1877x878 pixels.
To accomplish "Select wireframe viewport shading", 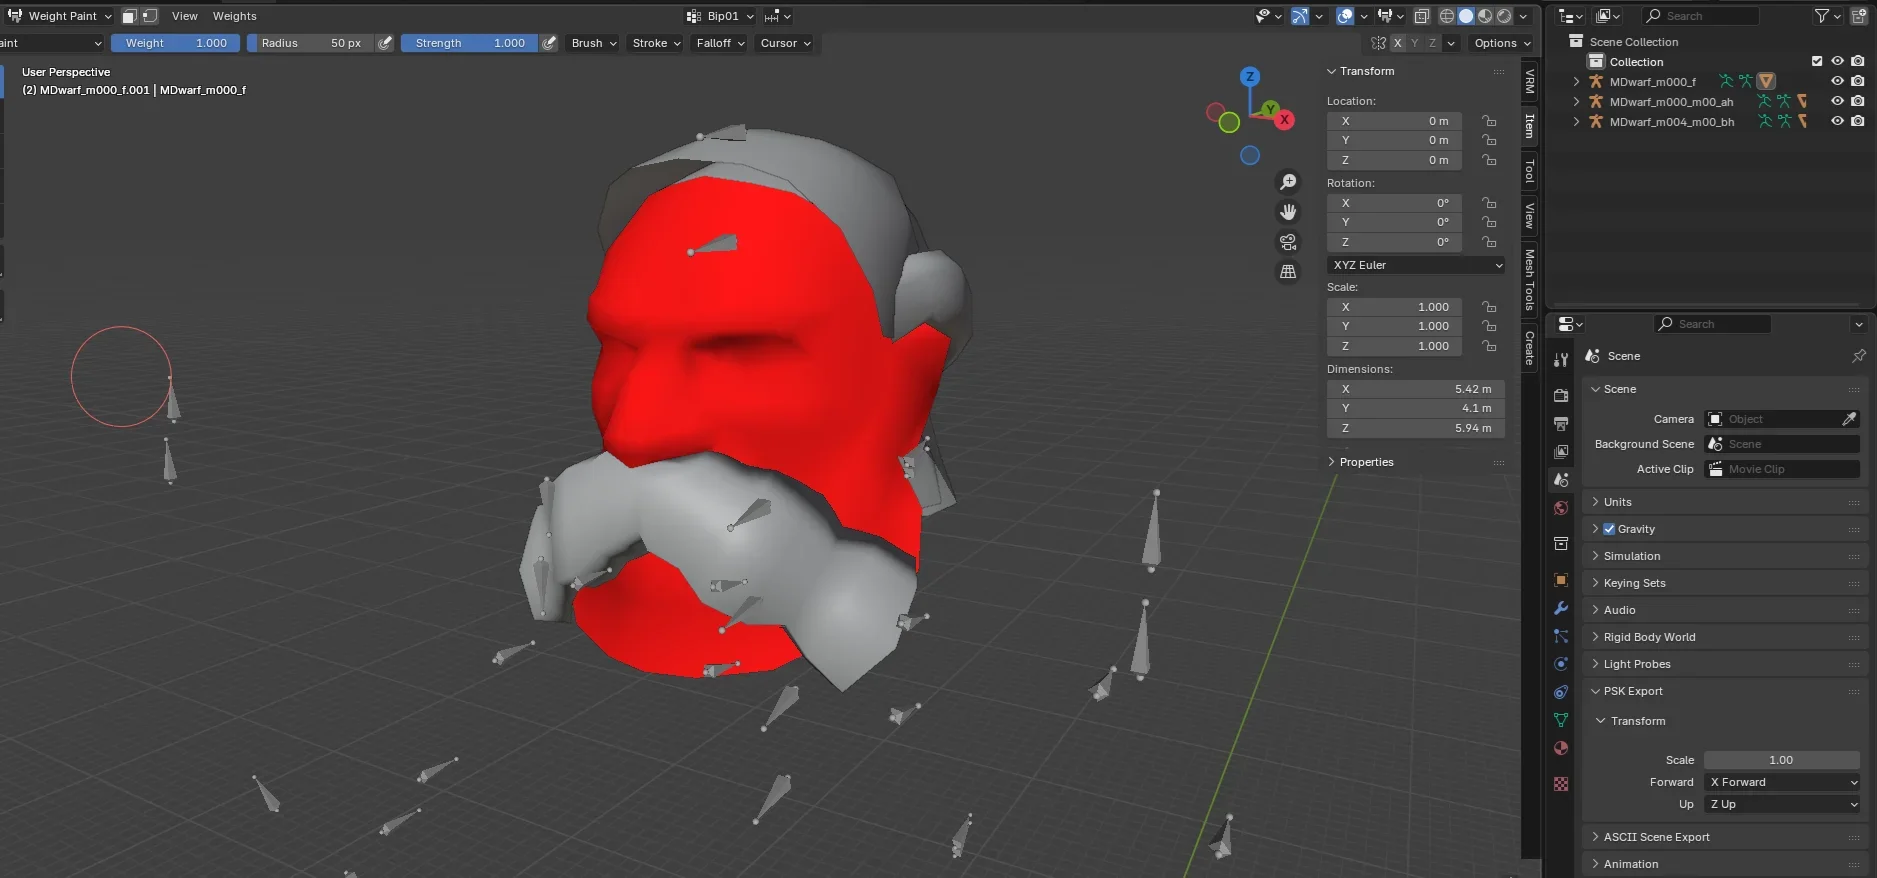I will tap(1447, 16).
